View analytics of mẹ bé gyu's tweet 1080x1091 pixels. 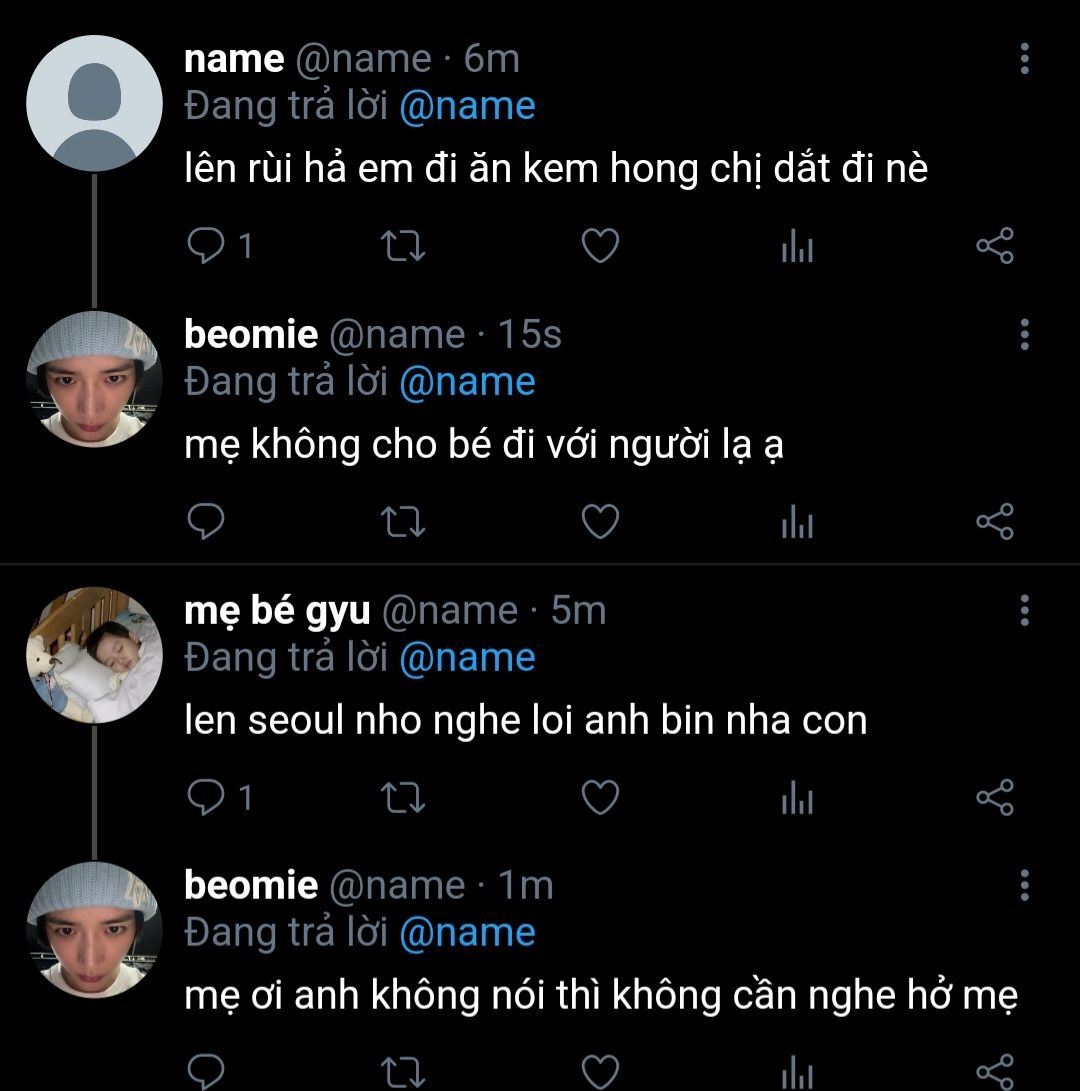(797, 797)
